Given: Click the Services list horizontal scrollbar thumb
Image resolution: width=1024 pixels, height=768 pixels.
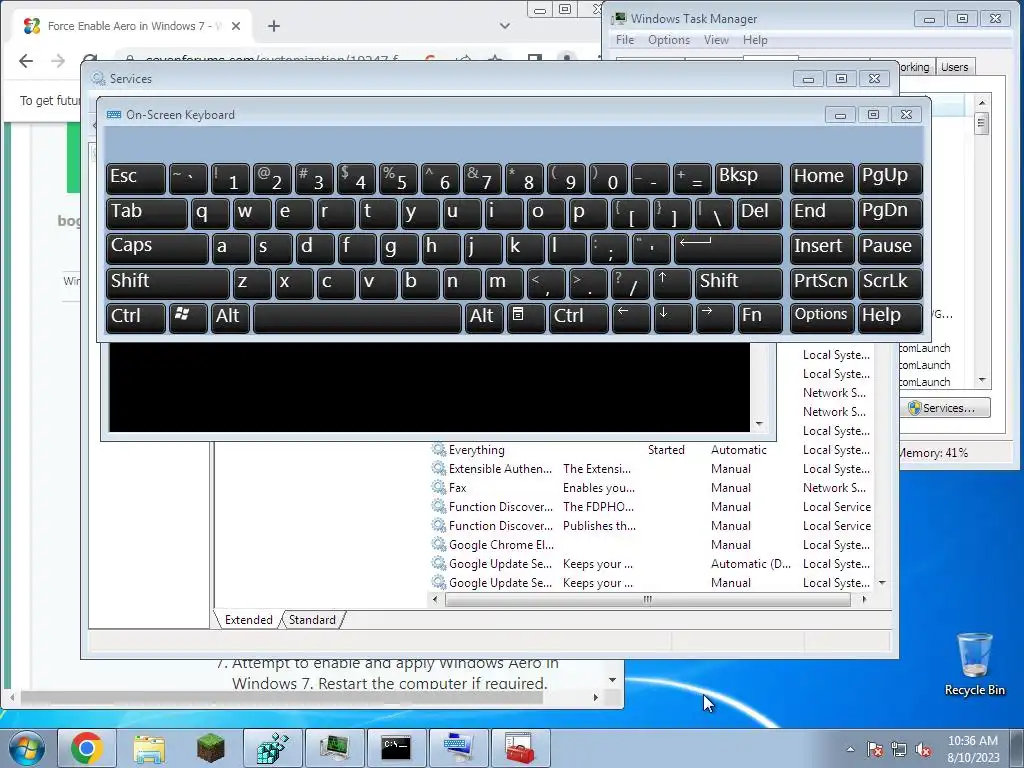Looking at the screenshot, I should coord(647,600).
